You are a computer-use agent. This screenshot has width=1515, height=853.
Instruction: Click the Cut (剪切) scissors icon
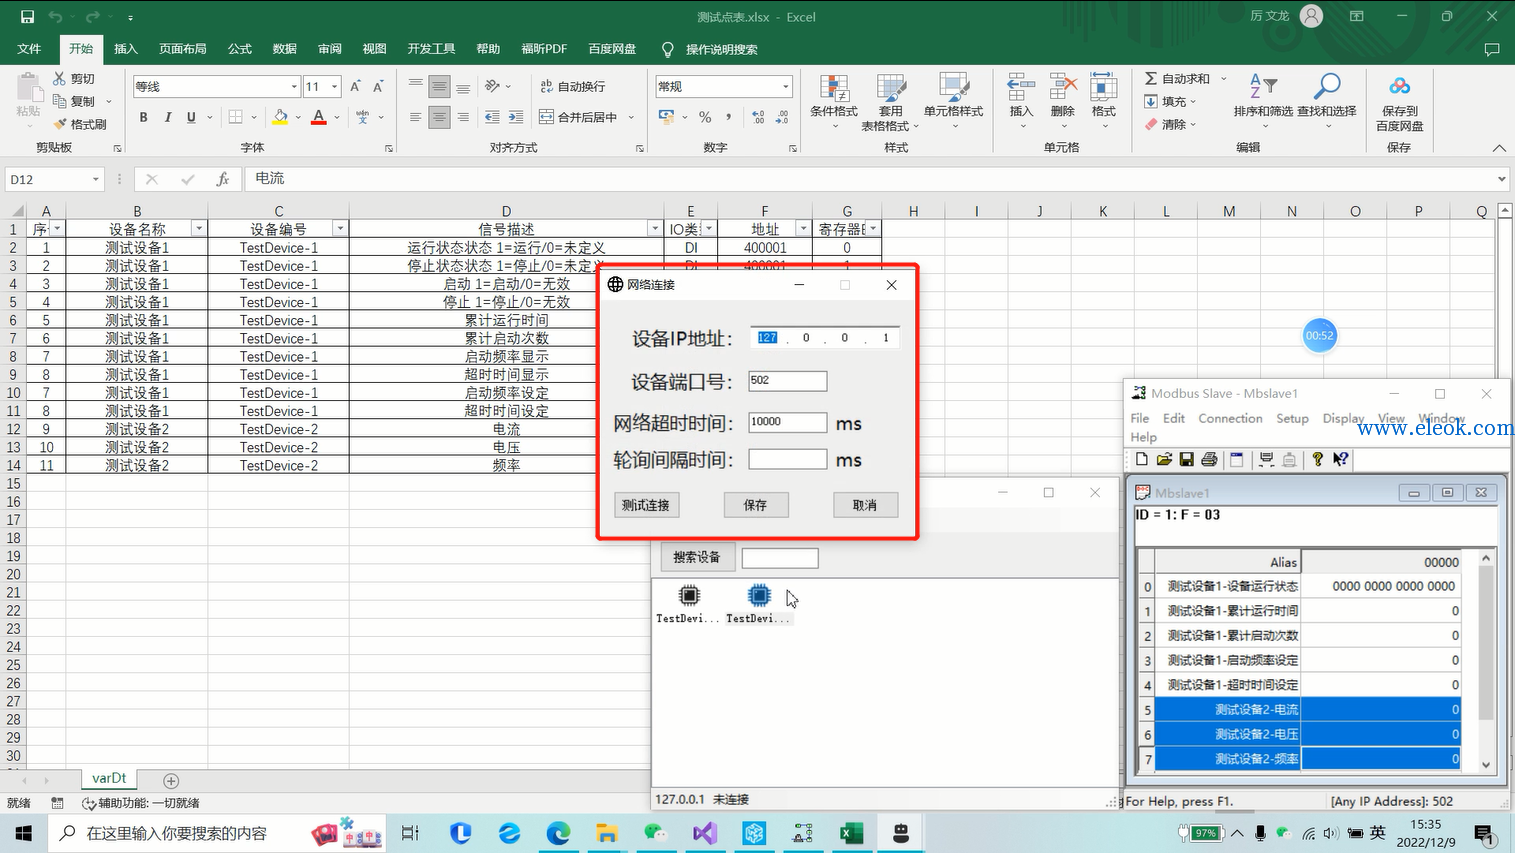pos(60,78)
